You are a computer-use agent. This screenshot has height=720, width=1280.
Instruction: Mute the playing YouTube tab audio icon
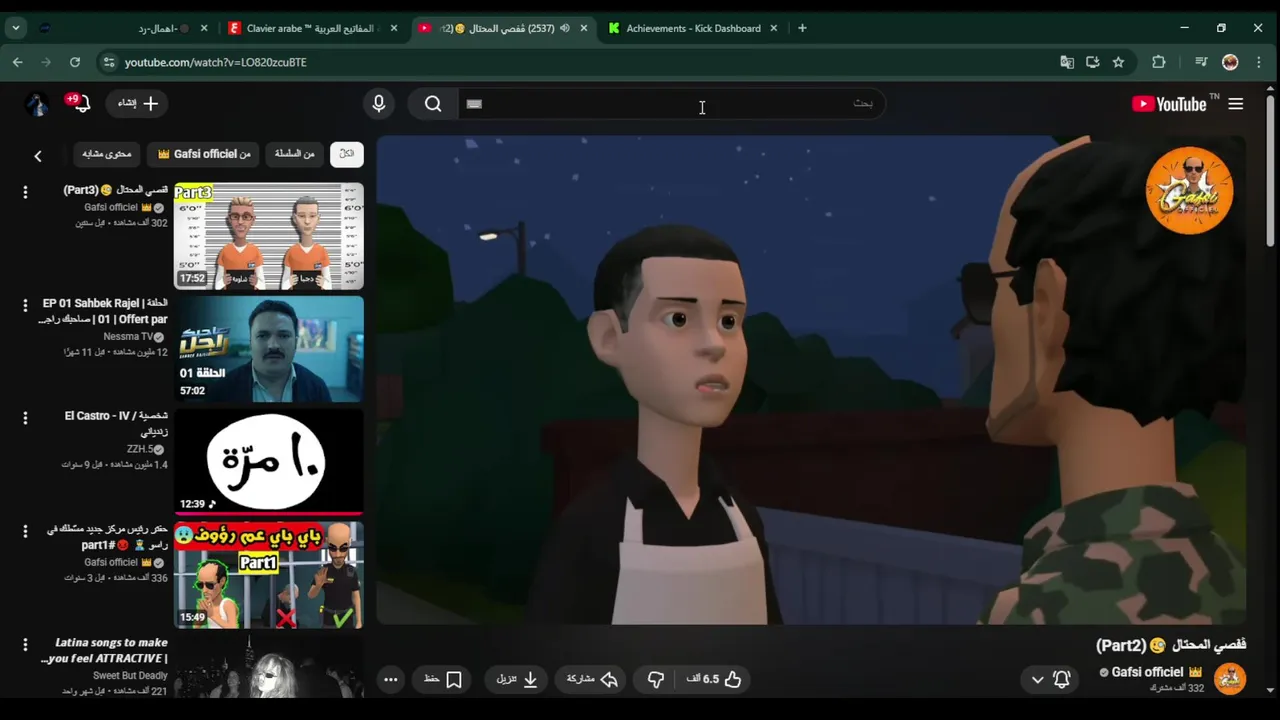565,28
